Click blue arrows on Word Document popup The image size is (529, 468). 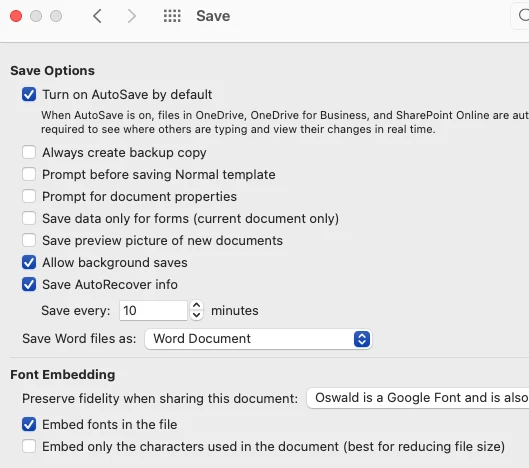pos(362,339)
